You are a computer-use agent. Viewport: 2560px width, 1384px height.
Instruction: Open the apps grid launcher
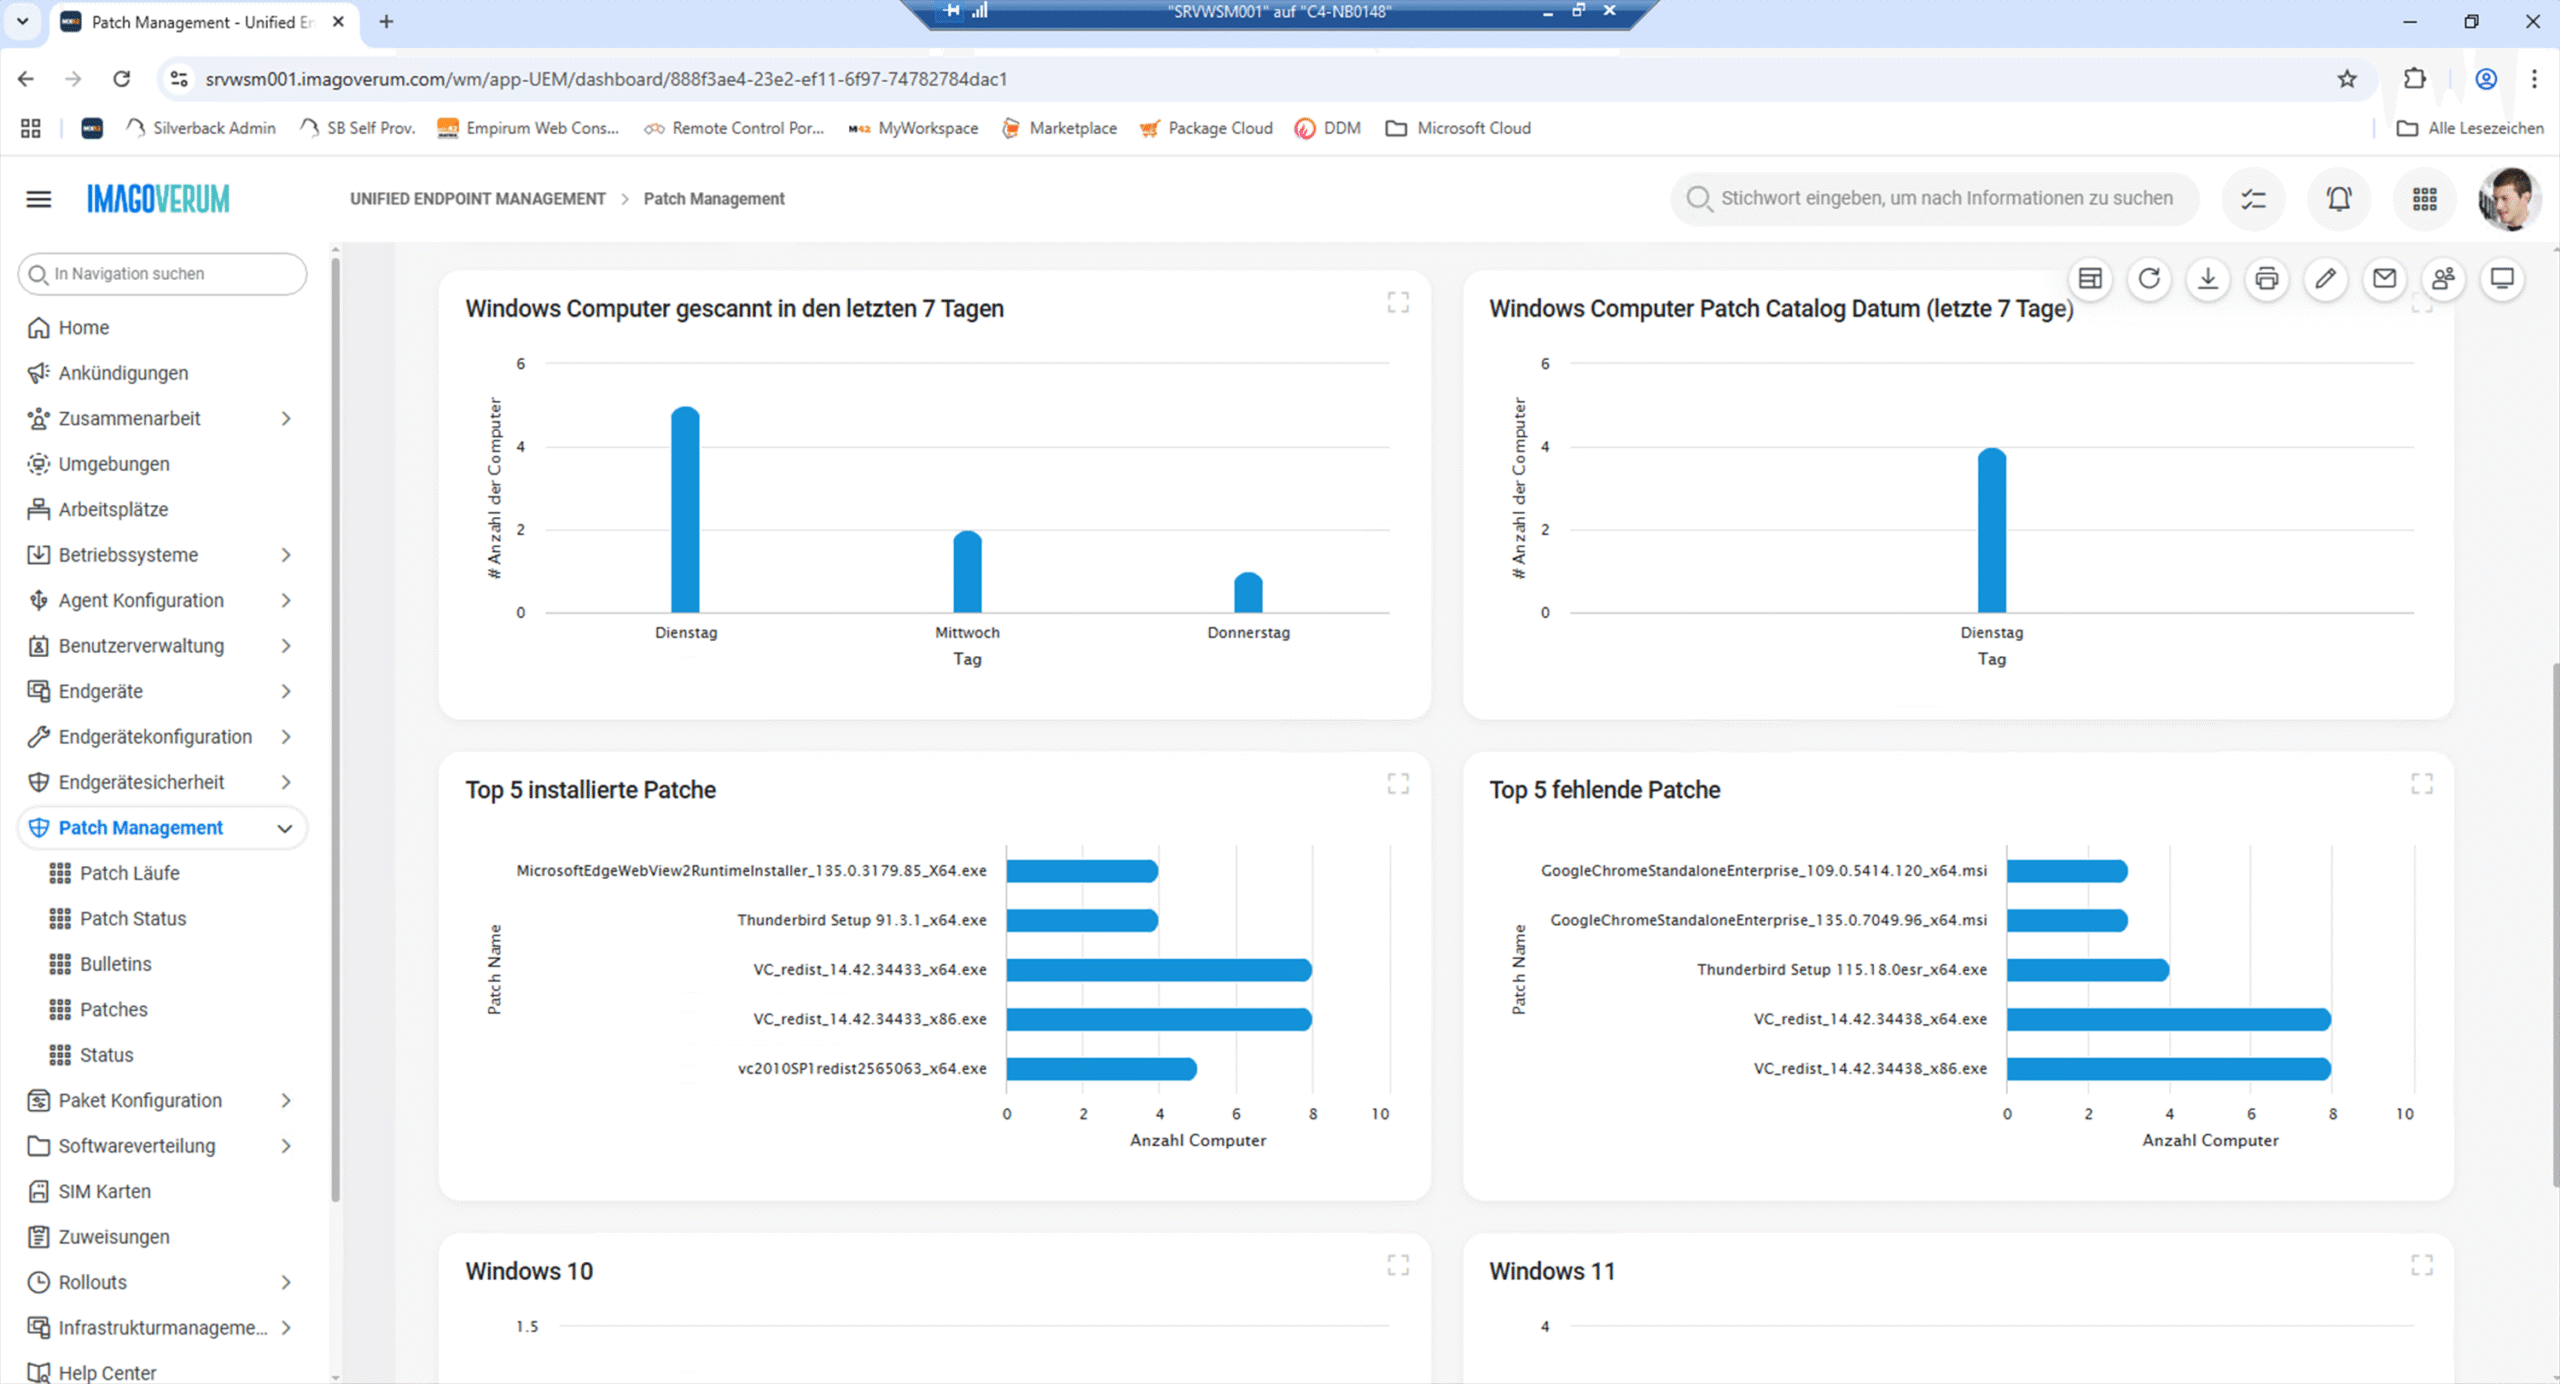click(2424, 199)
